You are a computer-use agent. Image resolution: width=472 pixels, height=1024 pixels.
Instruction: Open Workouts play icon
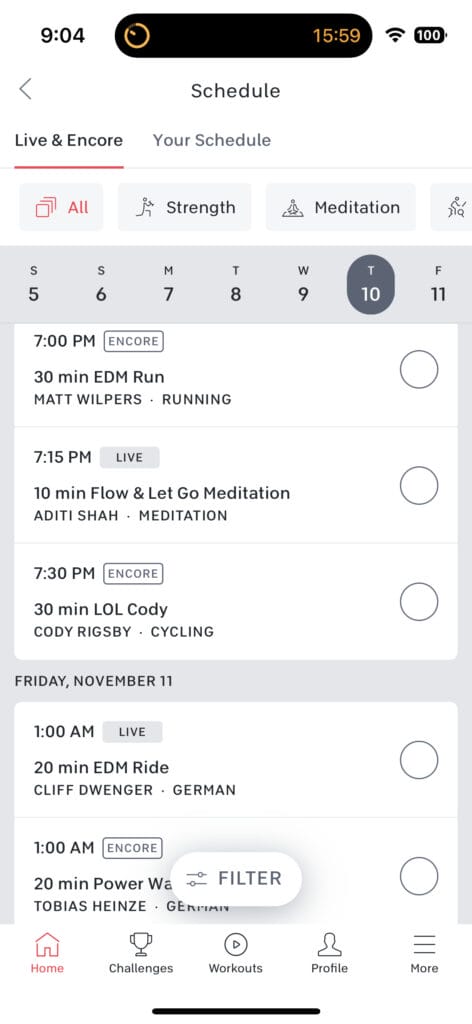(x=236, y=944)
